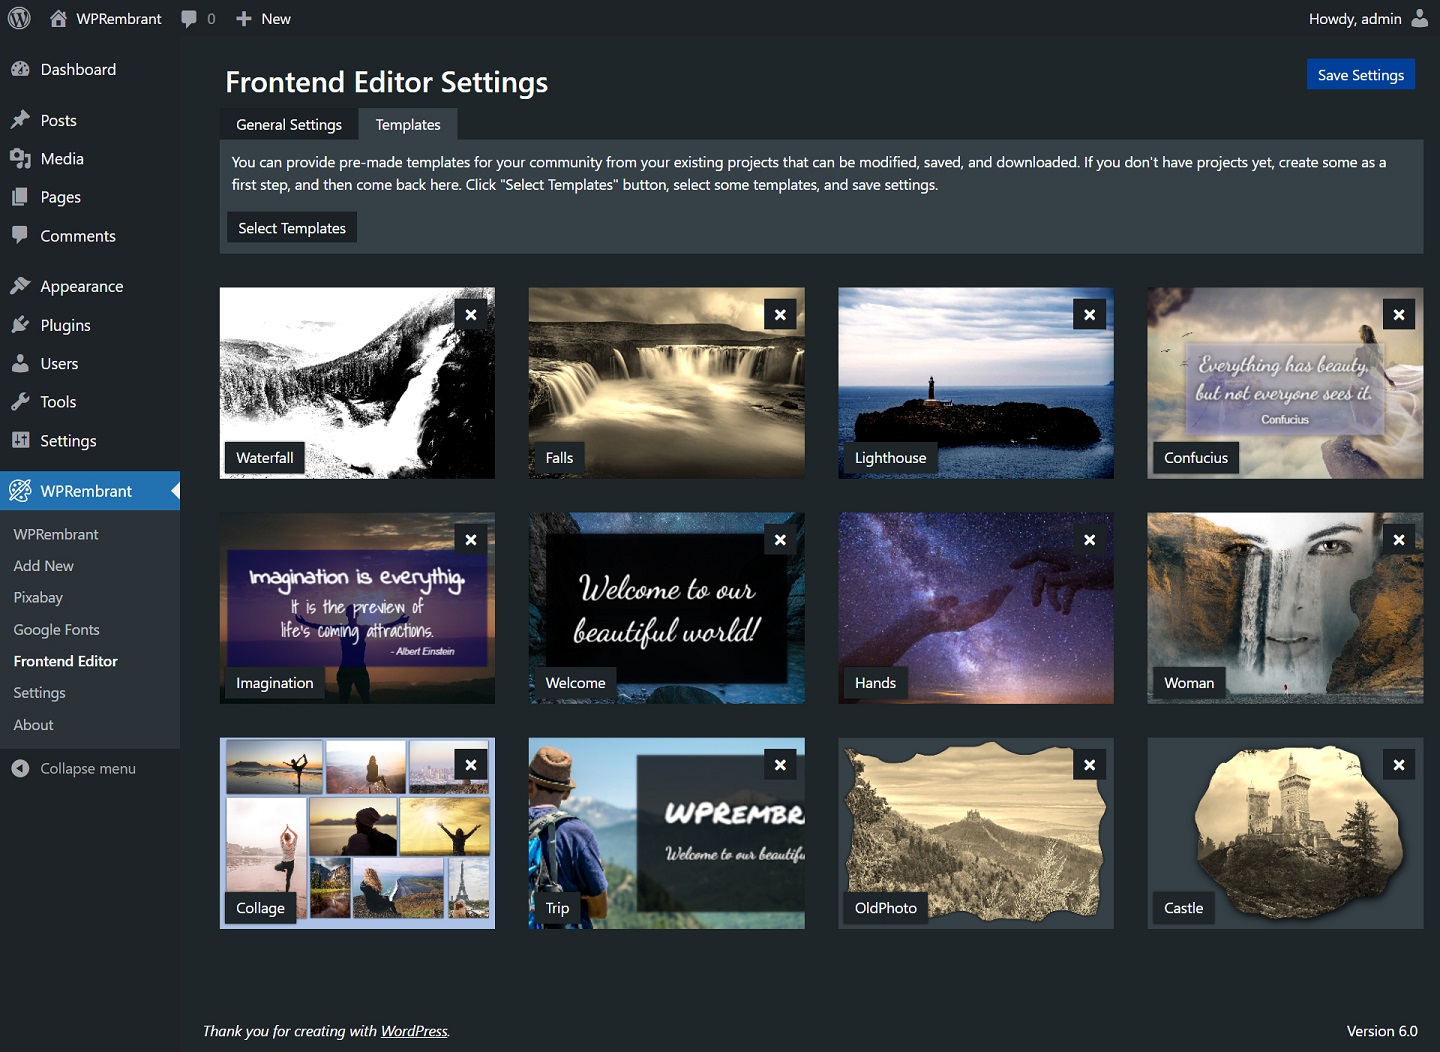
Task: Select the WPRembrant top-level menu
Action: coord(90,491)
